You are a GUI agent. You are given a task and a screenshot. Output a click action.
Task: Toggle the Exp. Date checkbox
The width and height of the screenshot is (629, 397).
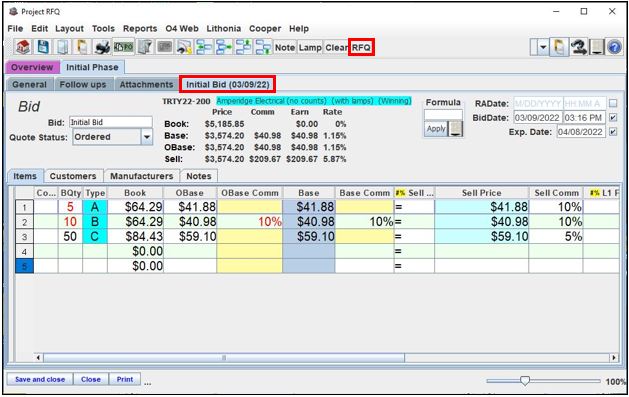tap(613, 132)
